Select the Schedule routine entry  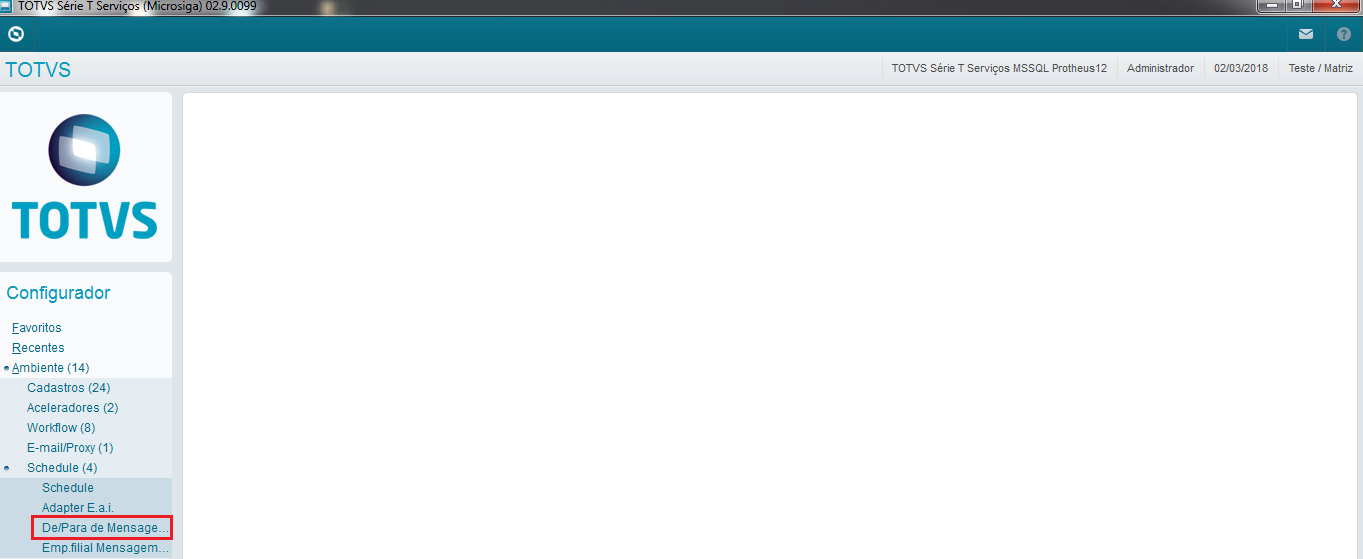coord(68,488)
